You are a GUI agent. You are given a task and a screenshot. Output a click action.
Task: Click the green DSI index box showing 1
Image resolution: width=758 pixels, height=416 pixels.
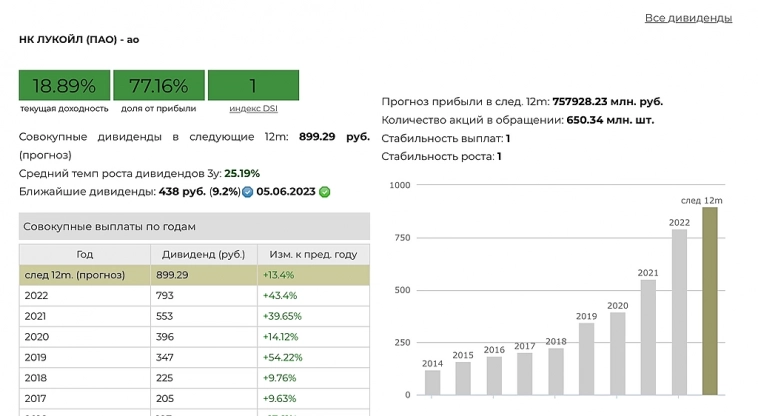pos(253,85)
